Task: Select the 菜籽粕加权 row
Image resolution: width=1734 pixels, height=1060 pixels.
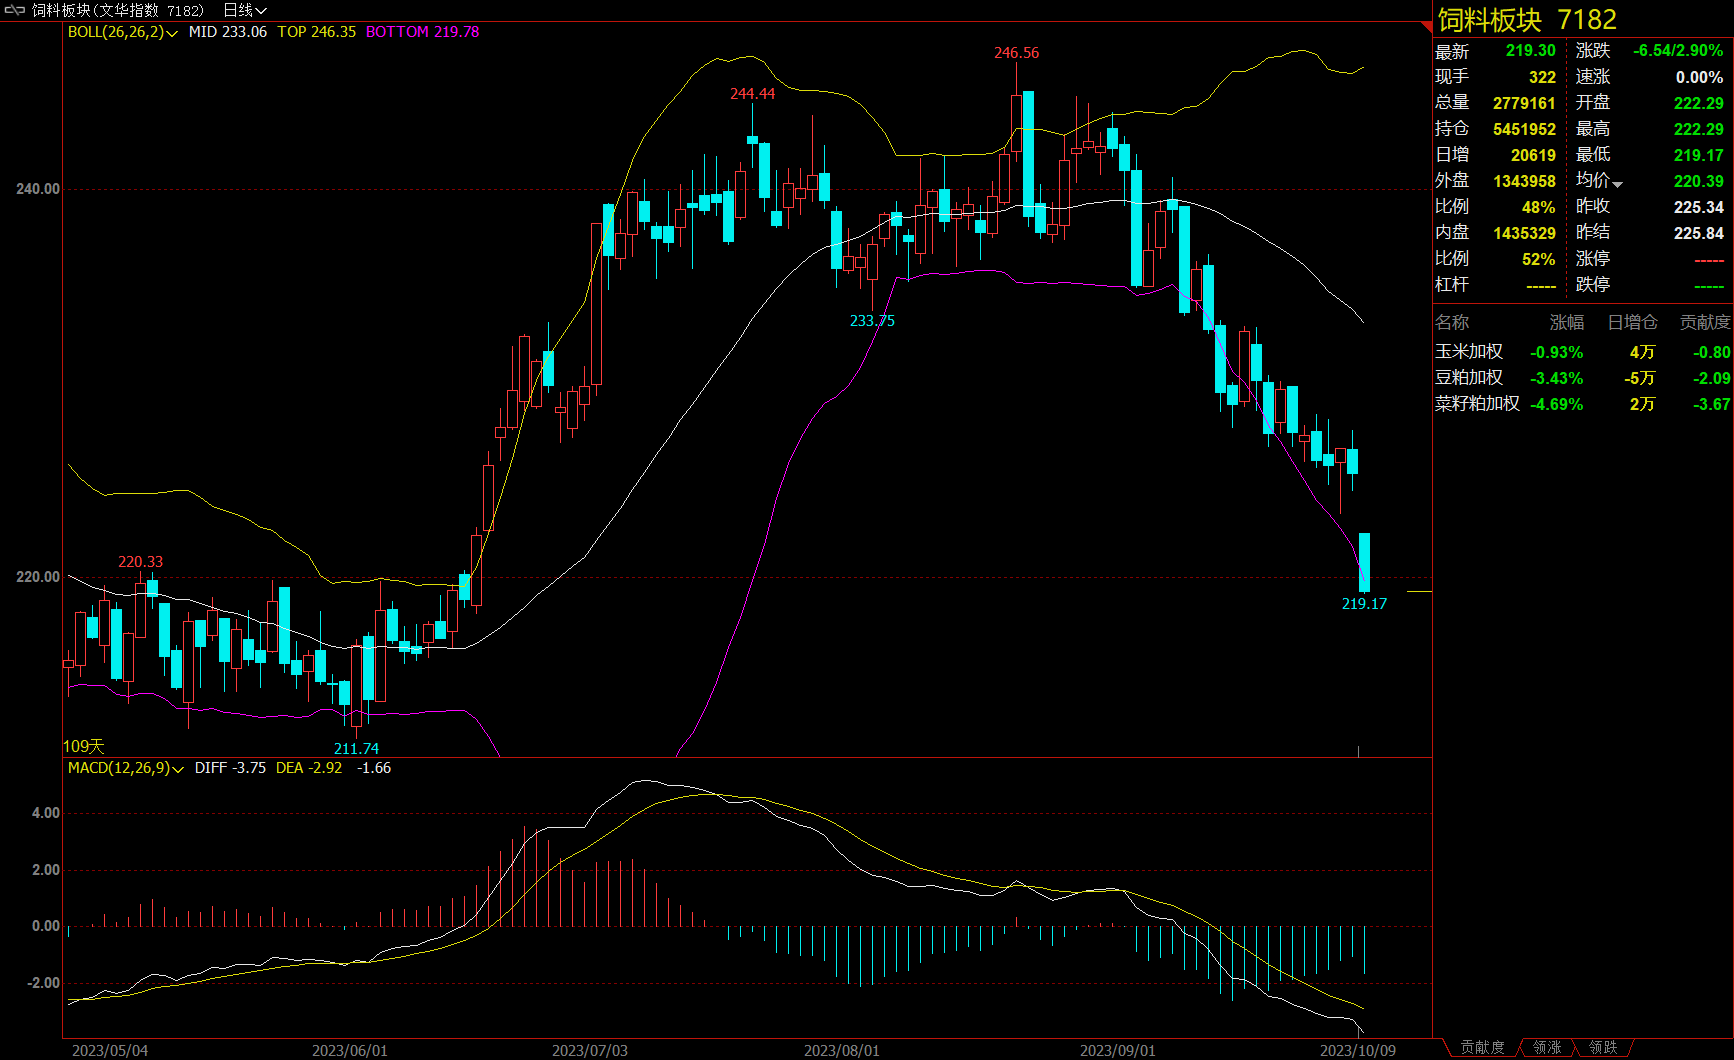Action: [x=1583, y=404]
